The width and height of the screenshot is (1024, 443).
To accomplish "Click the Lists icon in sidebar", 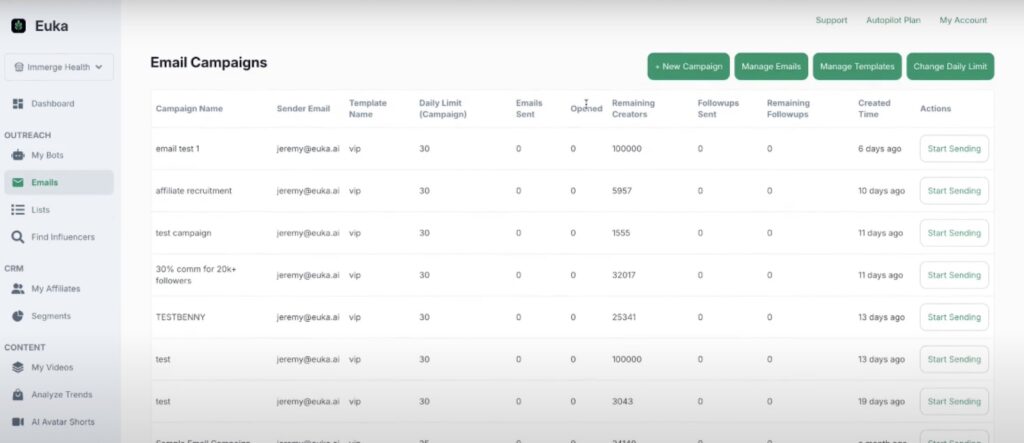I will pos(18,210).
